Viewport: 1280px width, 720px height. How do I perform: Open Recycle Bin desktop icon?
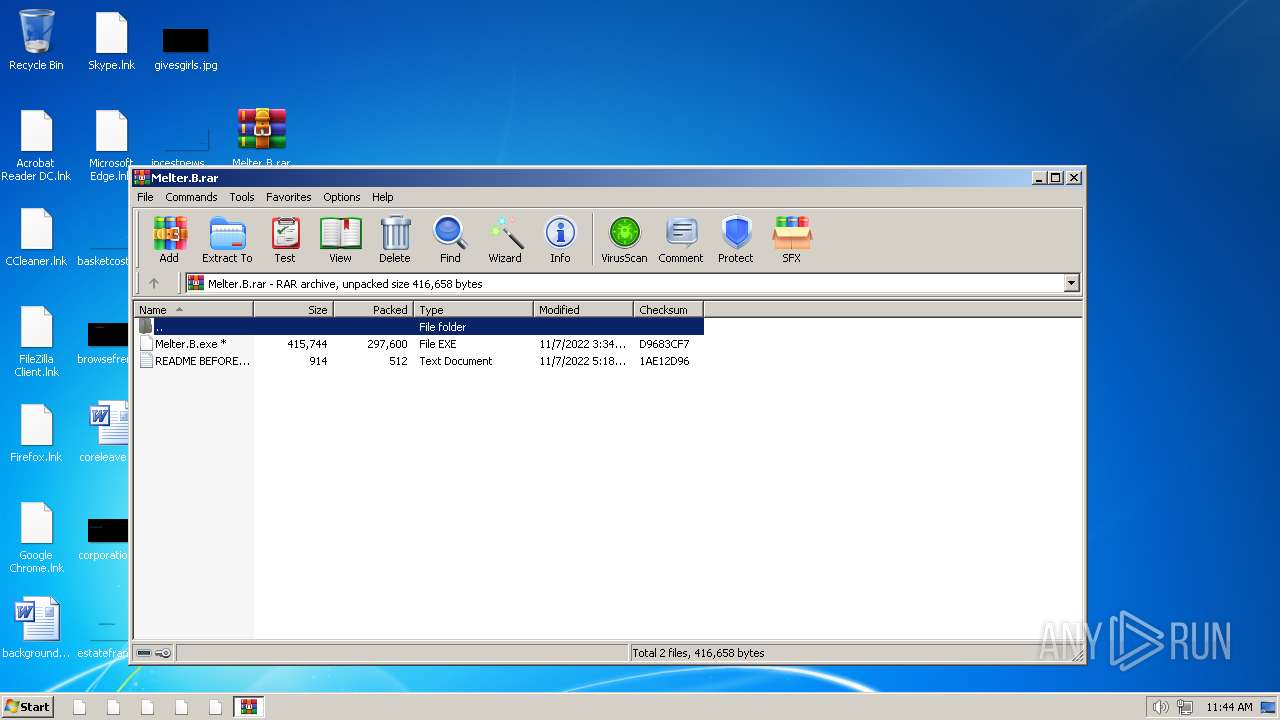(x=36, y=41)
